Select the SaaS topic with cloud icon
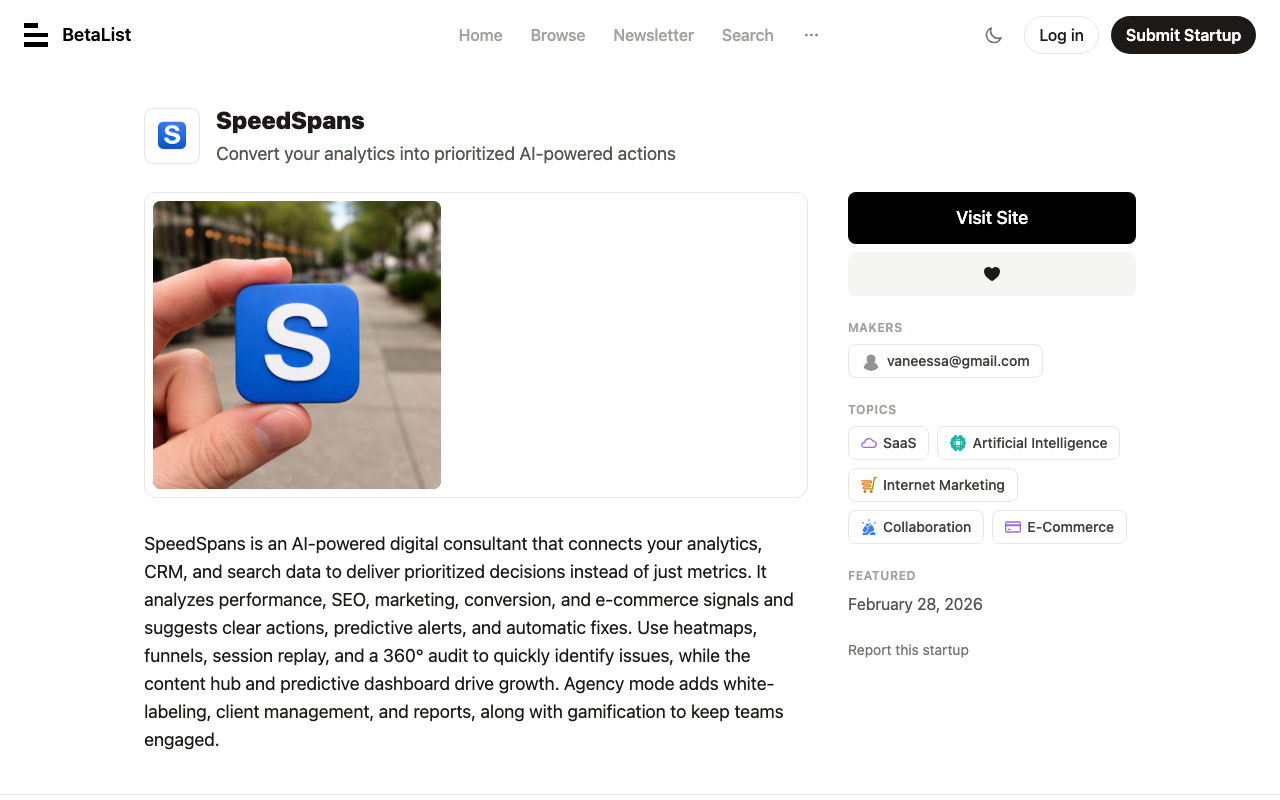Viewport: 1280px width, 800px height. pyautogui.click(x=888, y=443)
